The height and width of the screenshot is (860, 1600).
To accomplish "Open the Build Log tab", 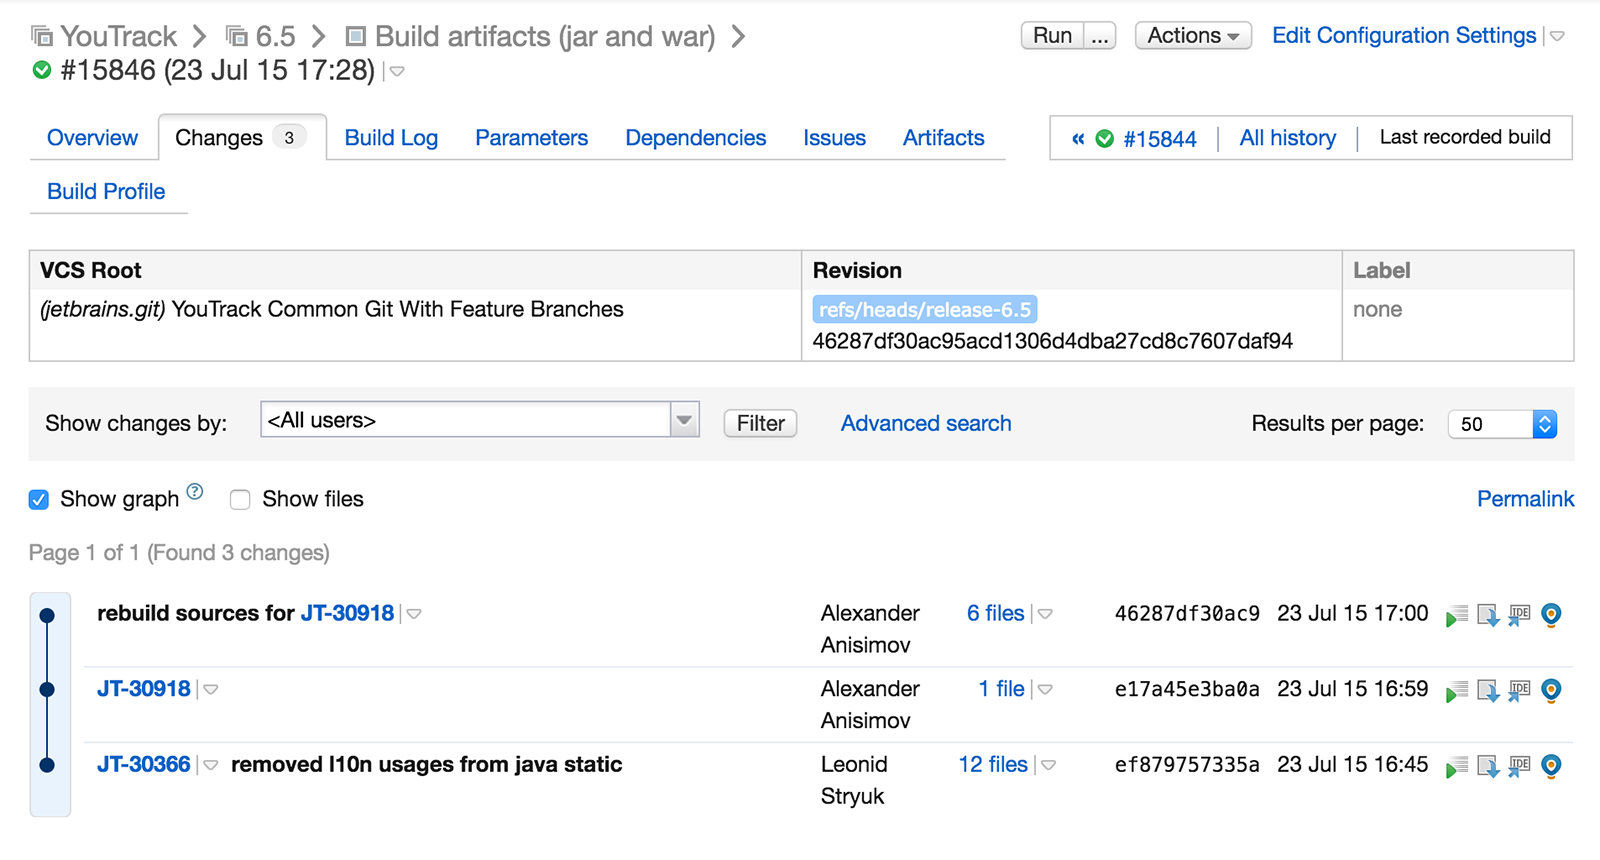I will [x=391, y=138].
